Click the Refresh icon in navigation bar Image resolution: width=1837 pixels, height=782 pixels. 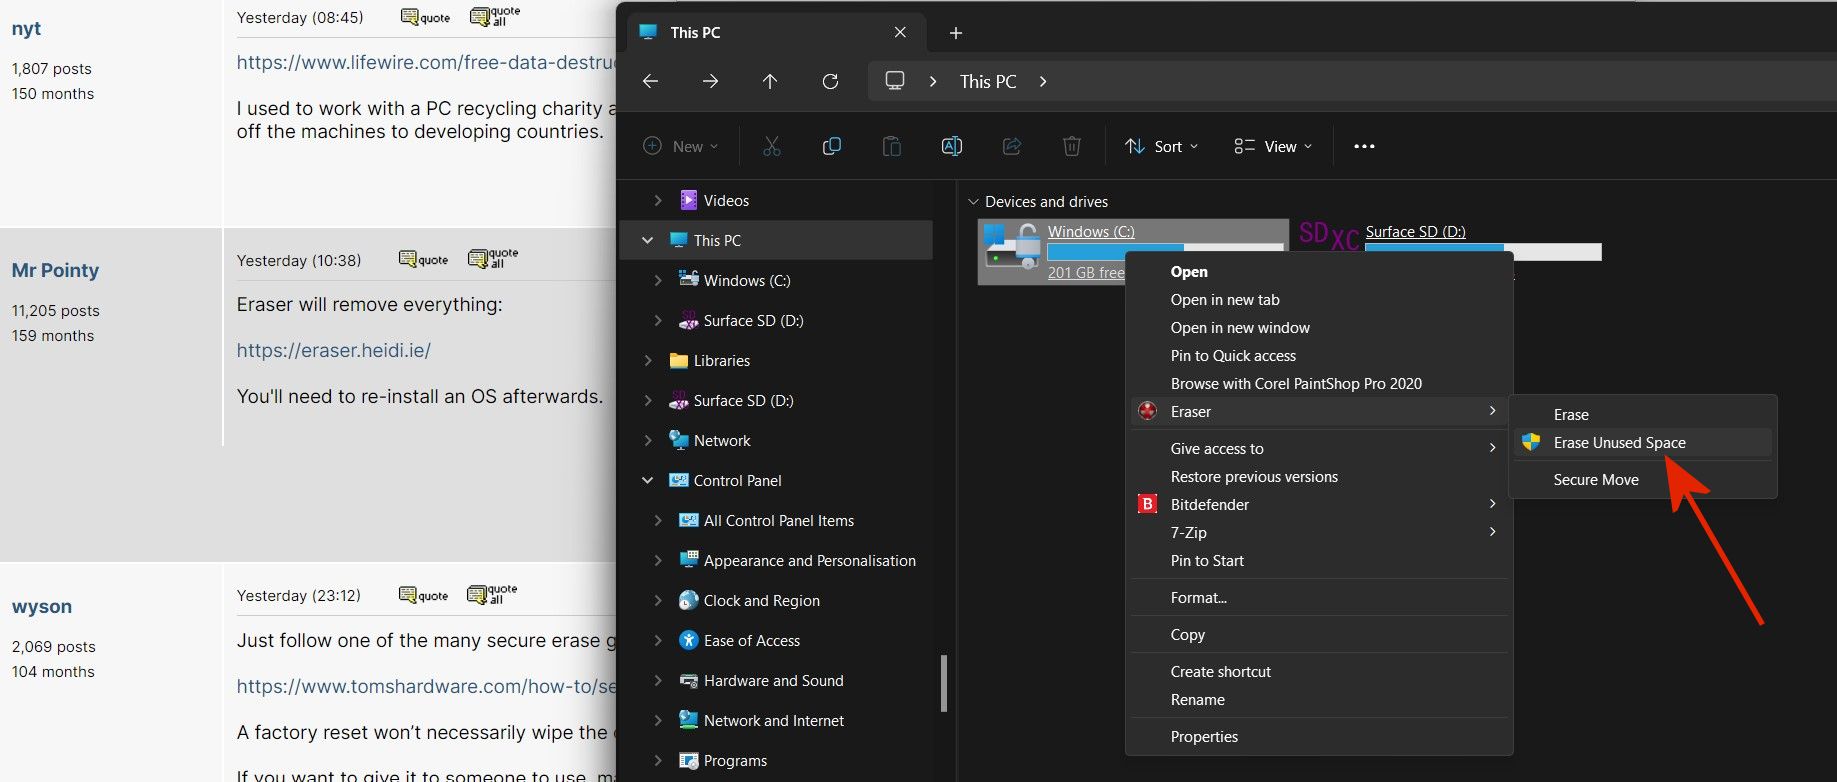point(830,81)
